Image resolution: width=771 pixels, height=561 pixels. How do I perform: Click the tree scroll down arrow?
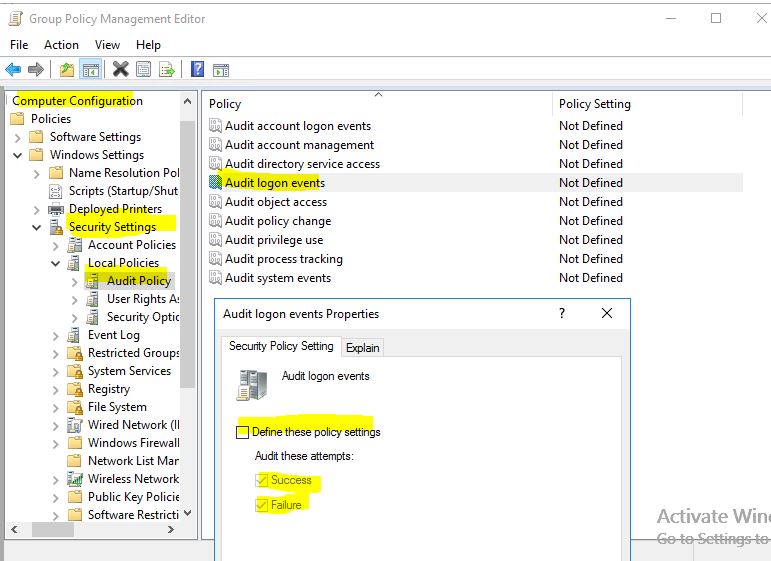(x=187, y=513)
